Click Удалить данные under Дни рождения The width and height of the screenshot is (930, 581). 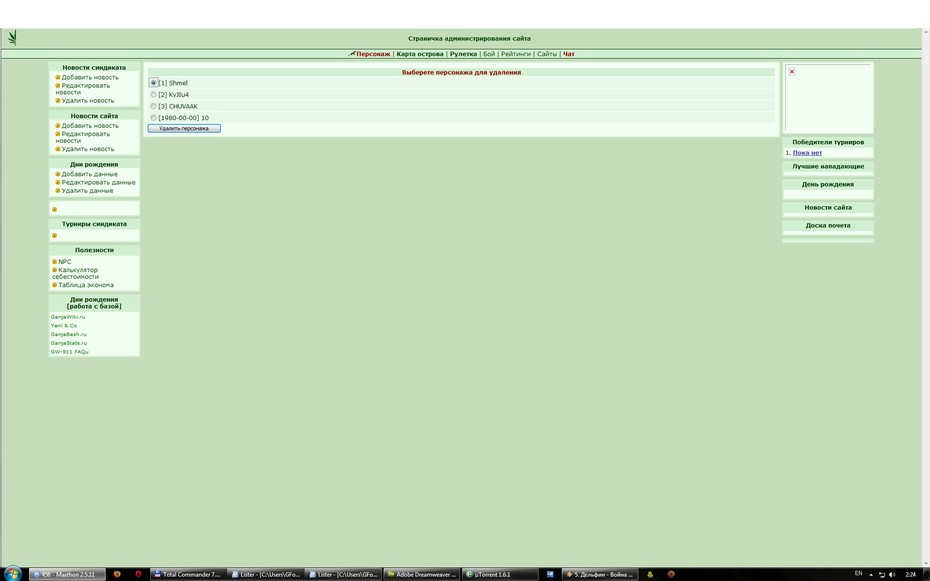pyautogui.click(x=87, y=191)
